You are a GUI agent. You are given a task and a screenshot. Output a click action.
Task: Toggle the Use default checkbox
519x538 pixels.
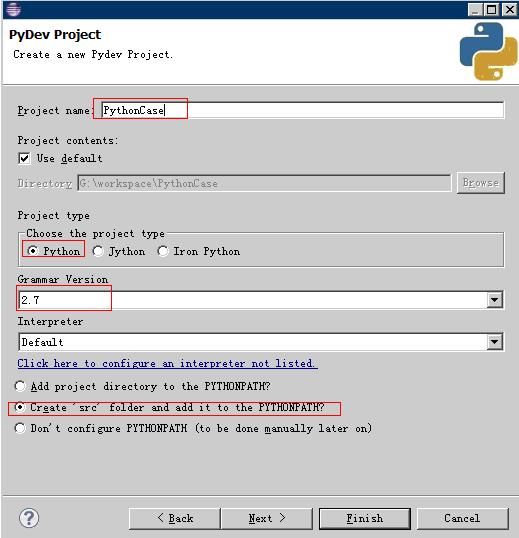tap(24, 159)
